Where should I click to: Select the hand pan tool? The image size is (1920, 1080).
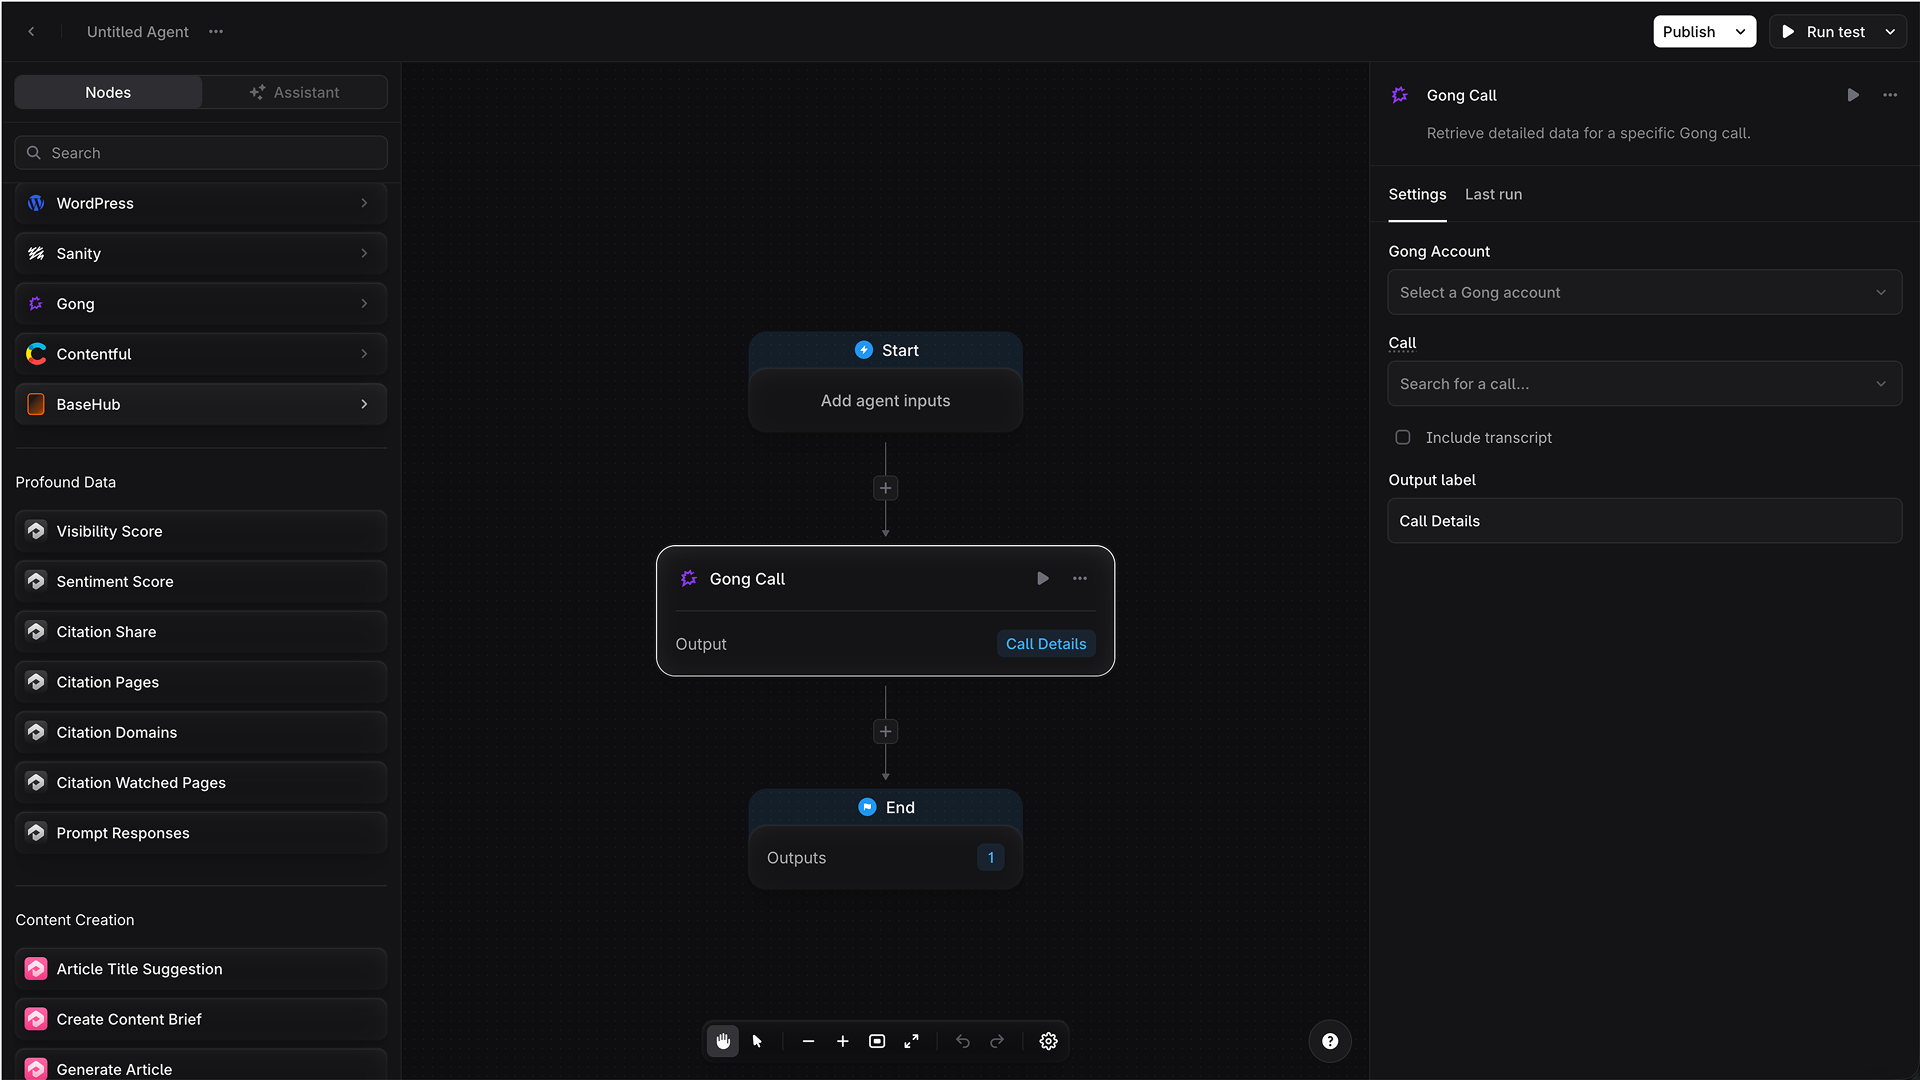tap(723, 1041)
